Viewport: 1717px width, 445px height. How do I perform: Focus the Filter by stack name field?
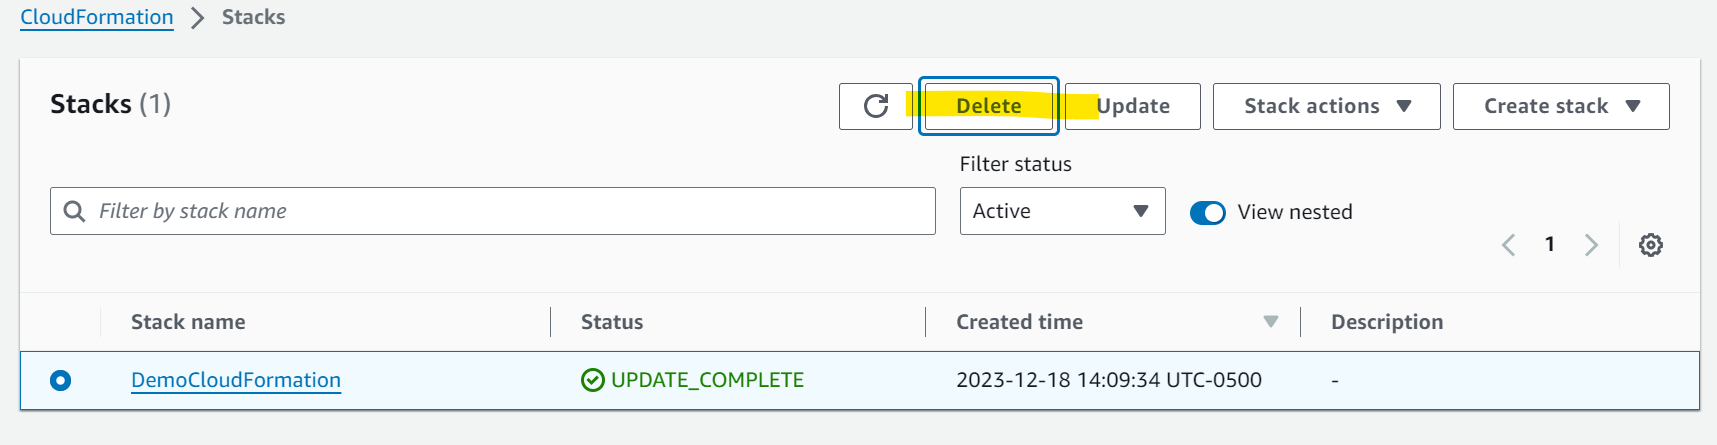(493, 211)
